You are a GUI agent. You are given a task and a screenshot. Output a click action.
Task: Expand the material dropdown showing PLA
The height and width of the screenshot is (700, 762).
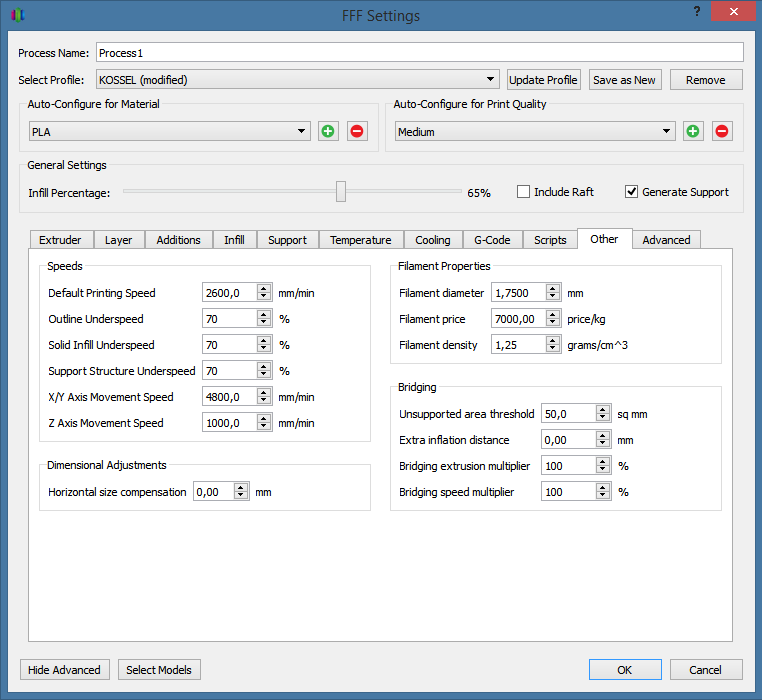coord(170,131)
